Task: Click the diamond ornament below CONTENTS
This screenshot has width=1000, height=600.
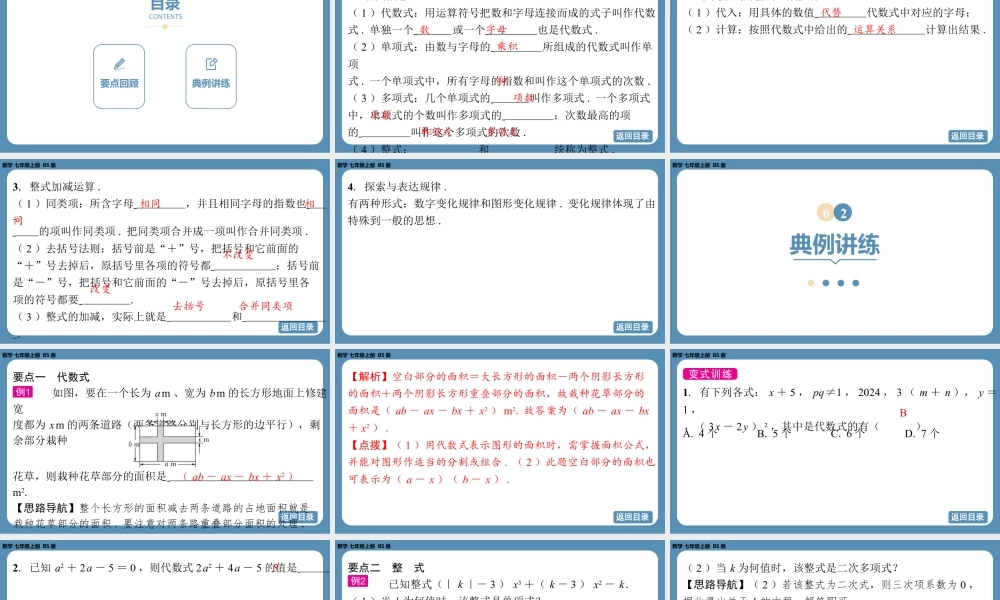Action: (x=164, y=27)
